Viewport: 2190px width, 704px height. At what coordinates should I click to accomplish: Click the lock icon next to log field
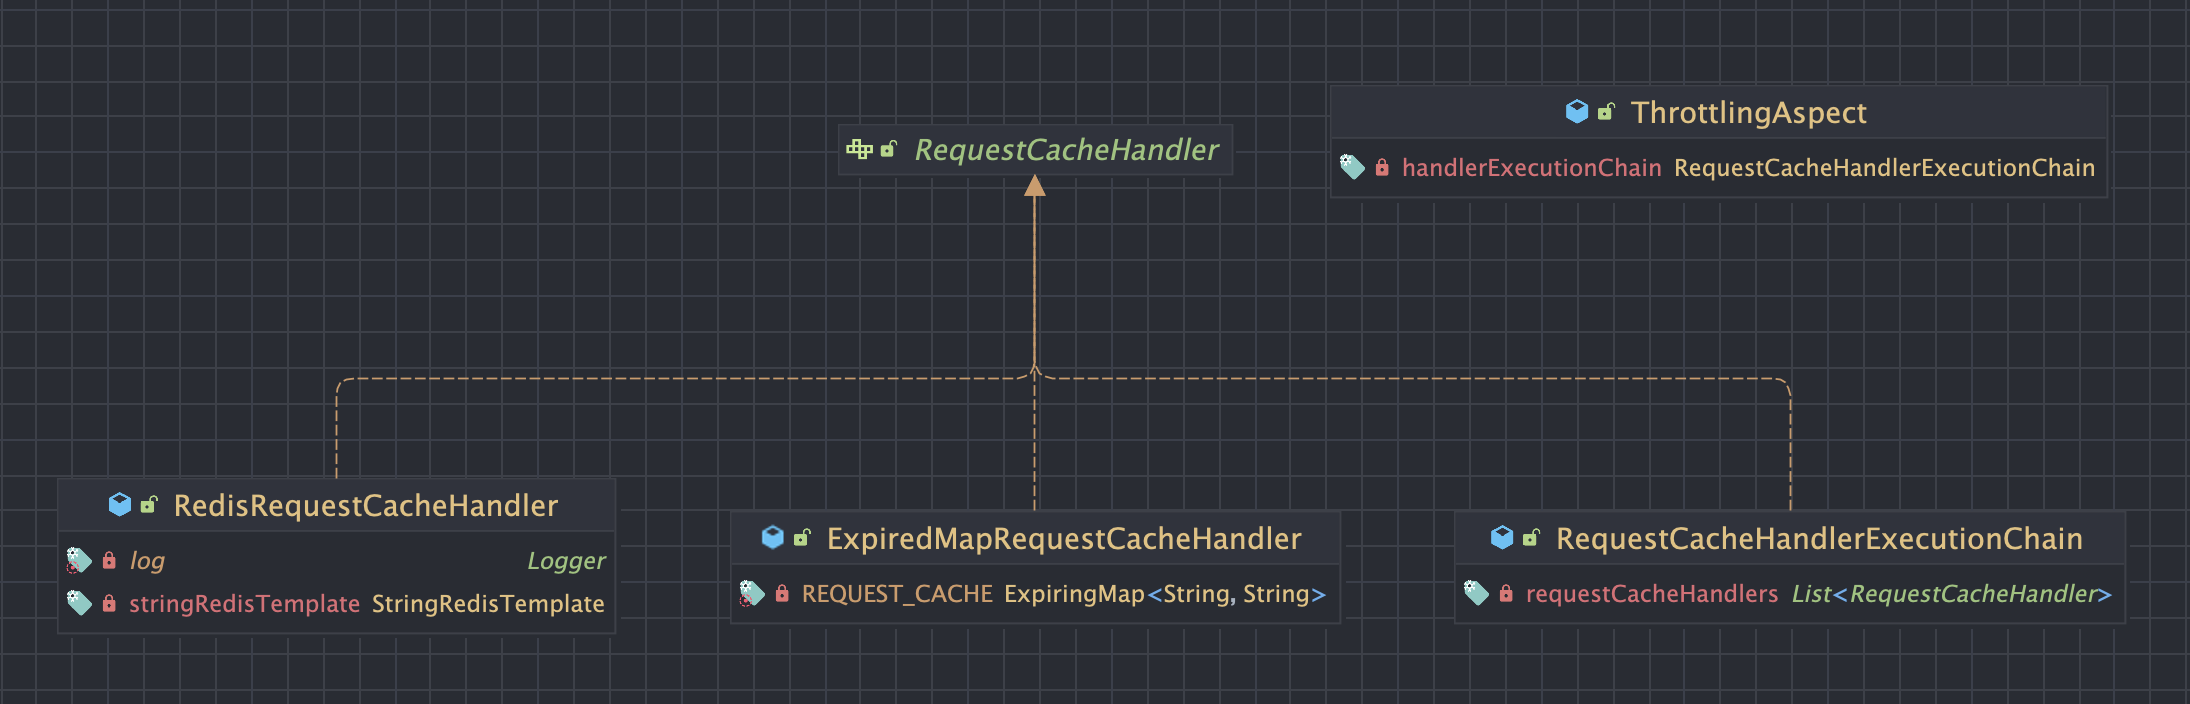(x=109, y=560)
